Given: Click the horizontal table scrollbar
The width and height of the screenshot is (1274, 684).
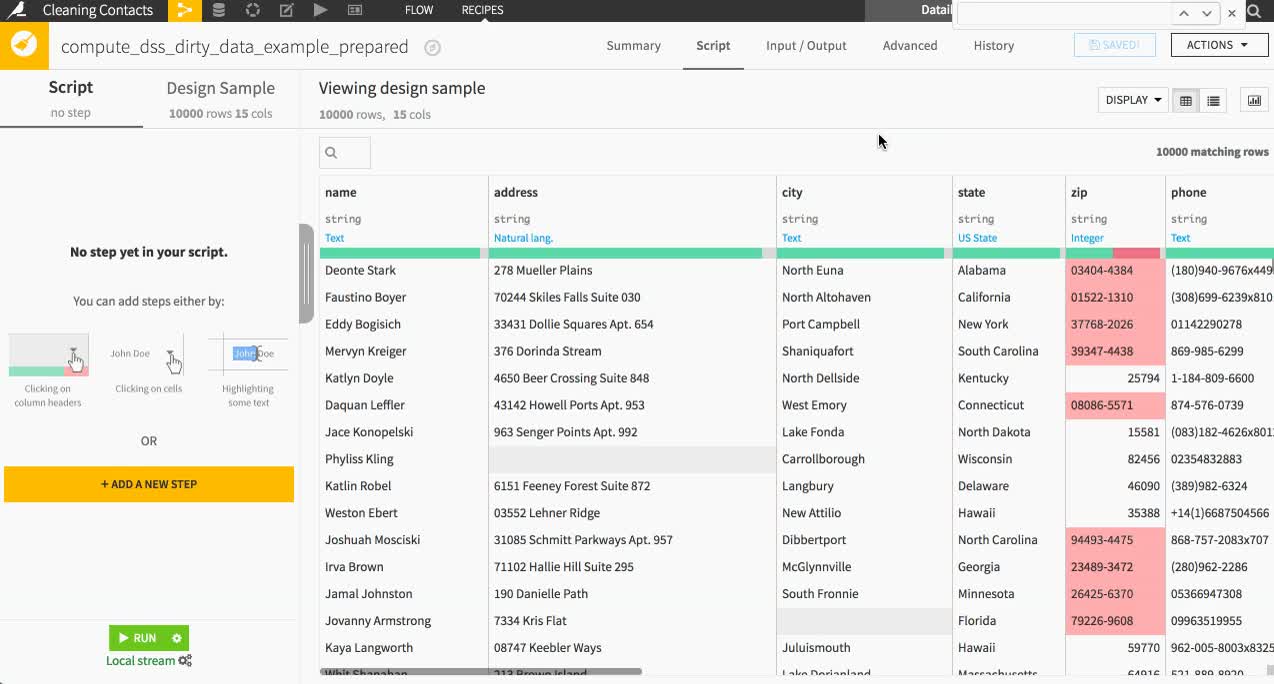Looking at the screenshot, I should 481,672.
